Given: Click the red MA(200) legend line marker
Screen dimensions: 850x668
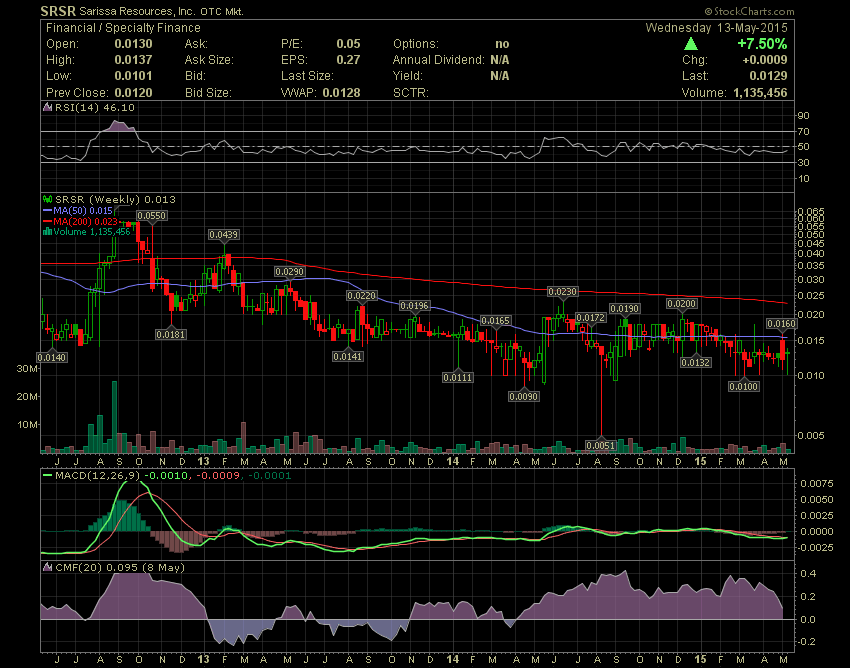Looking at the screenshot, I should (x=48, y=221).
